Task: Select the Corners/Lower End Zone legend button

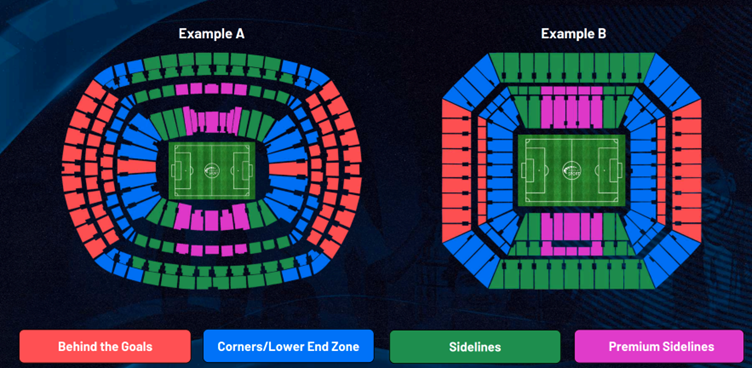Action: pos(288,346)
